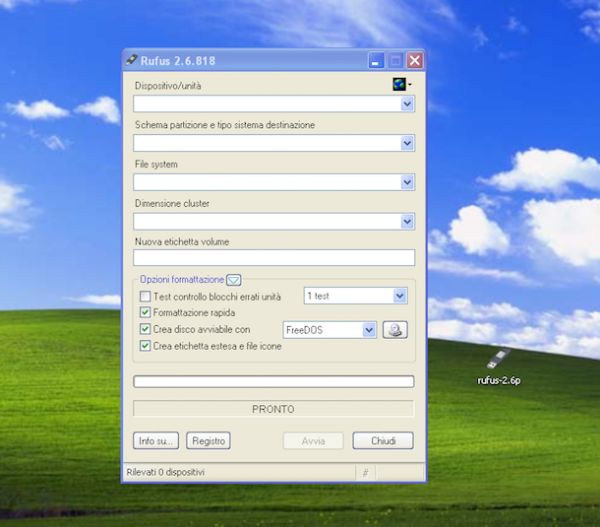Viewport: 600px width, 527px height.
Task: Minimize the Rufus window
Action: [x=377, y=61]
